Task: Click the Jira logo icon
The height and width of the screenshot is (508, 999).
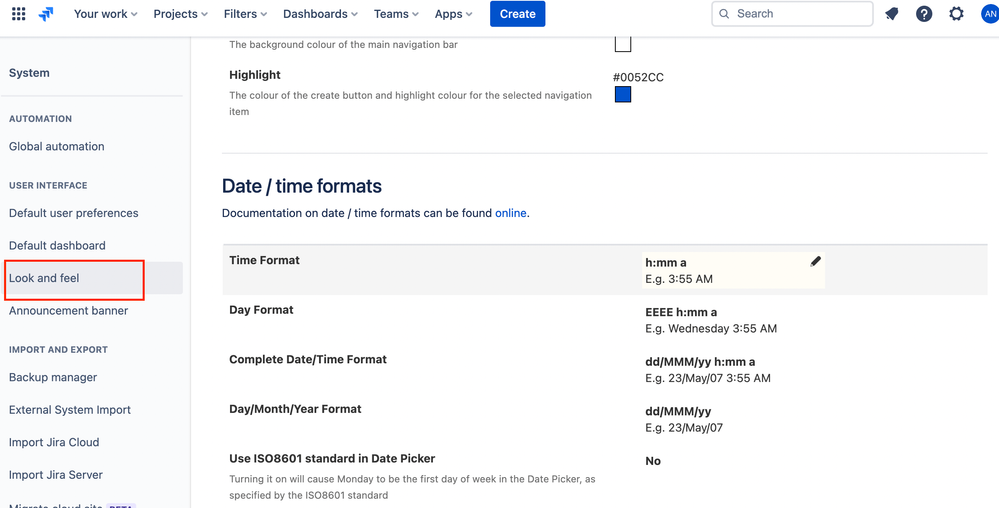Action: click(x=46, y=14)
